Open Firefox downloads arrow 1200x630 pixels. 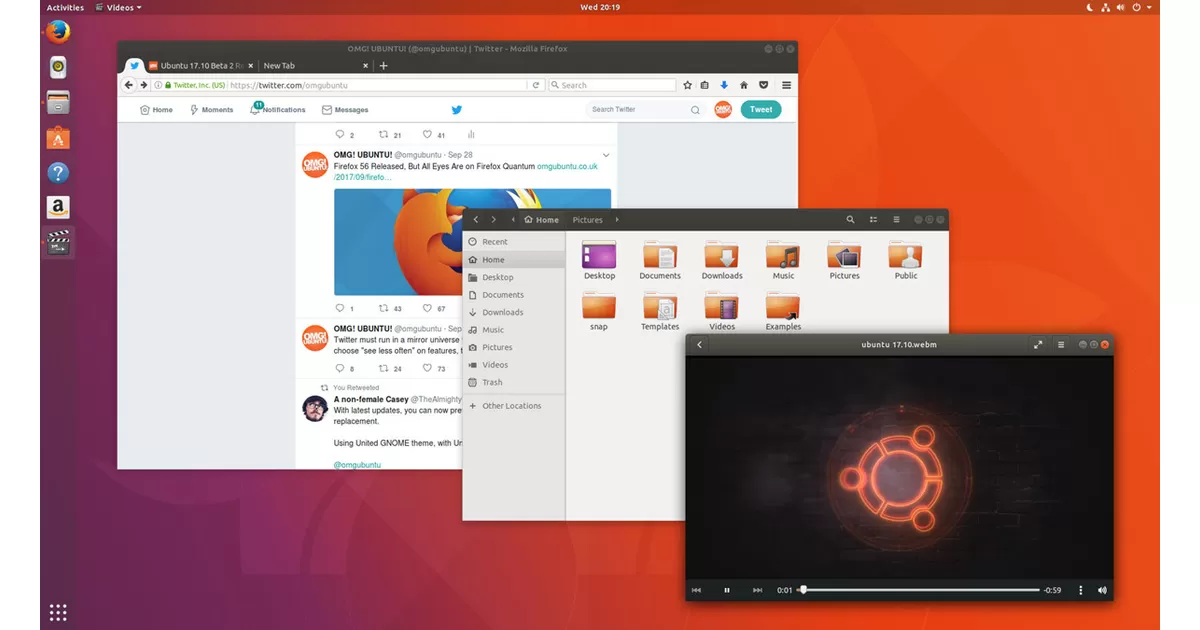click(724, 85)
